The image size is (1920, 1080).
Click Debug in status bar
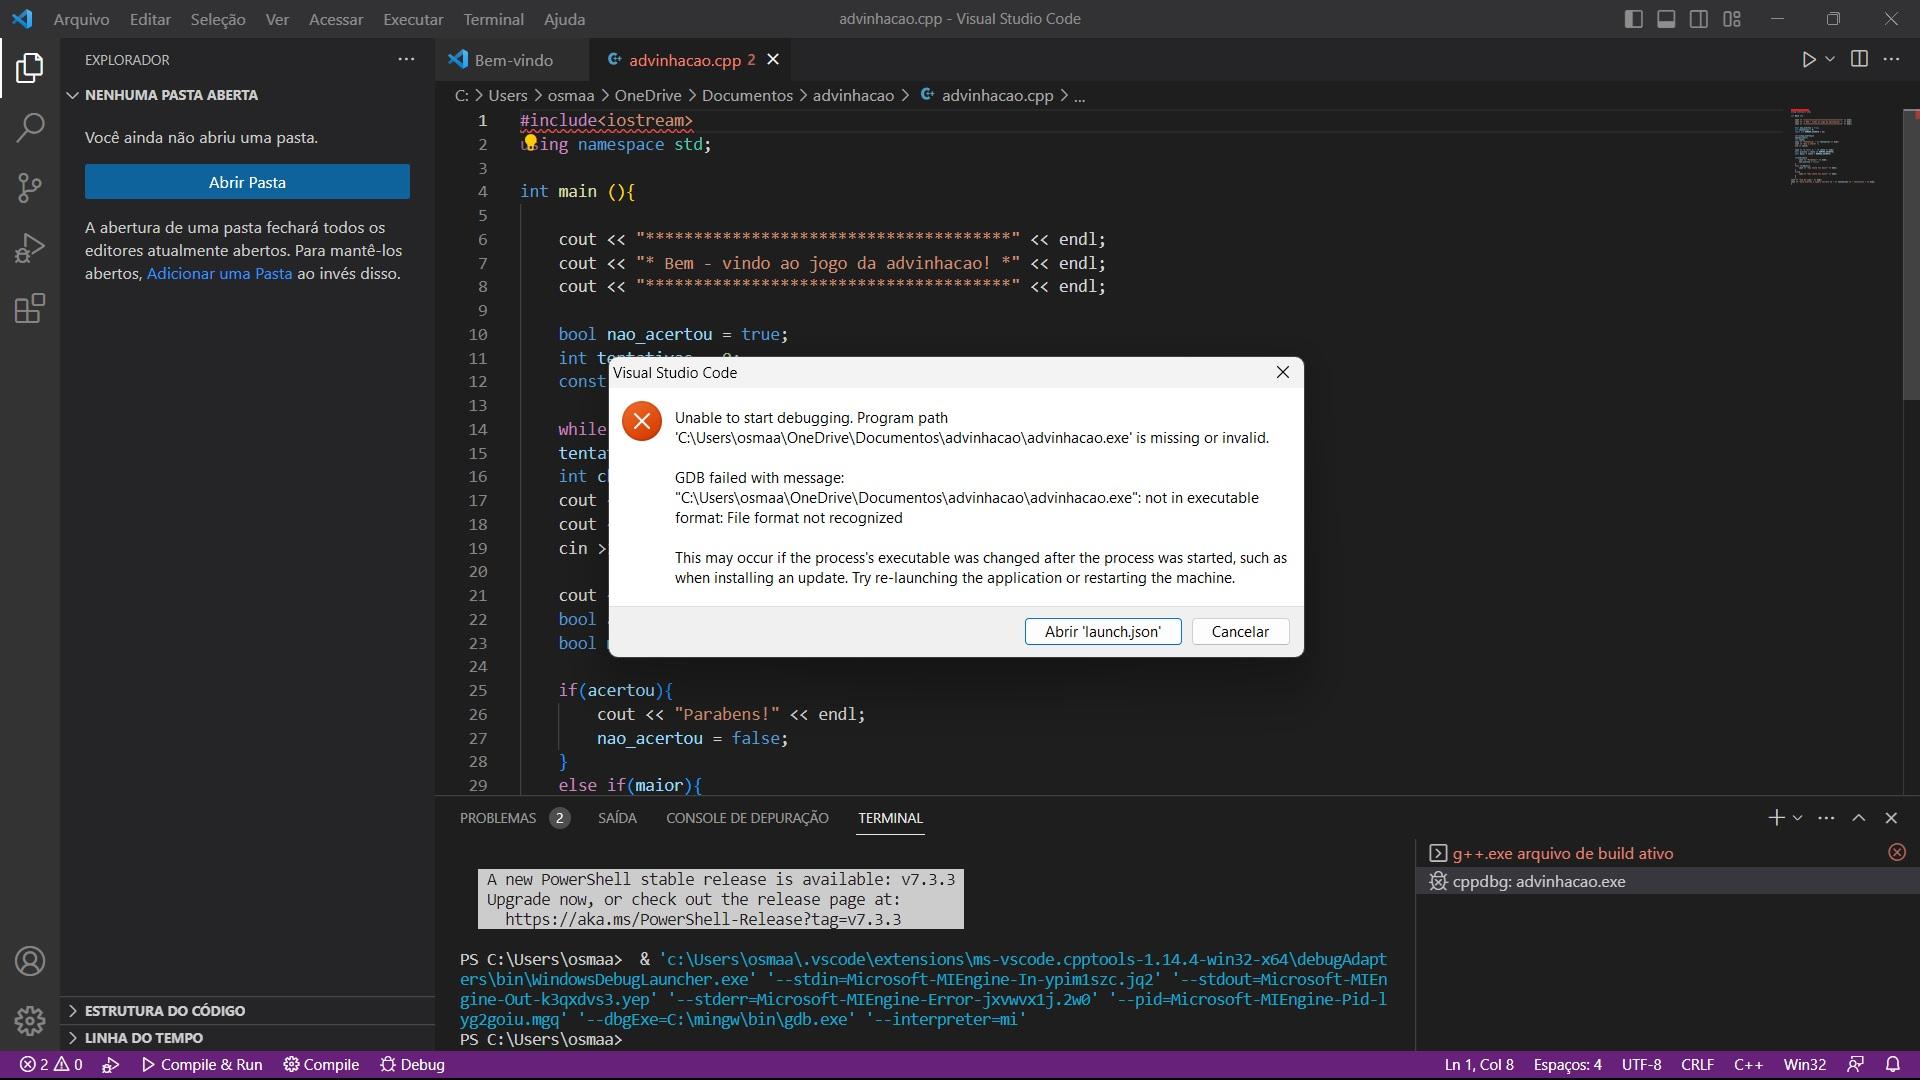412,1065
